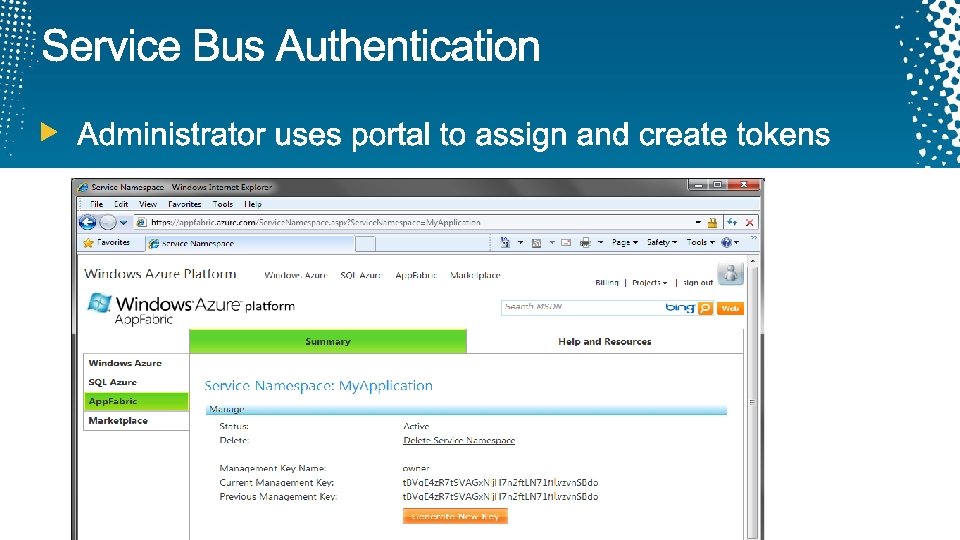This screenshot has width=960, height=540.
Task: Click the 'Active' status value
Action: pos(416,426)
